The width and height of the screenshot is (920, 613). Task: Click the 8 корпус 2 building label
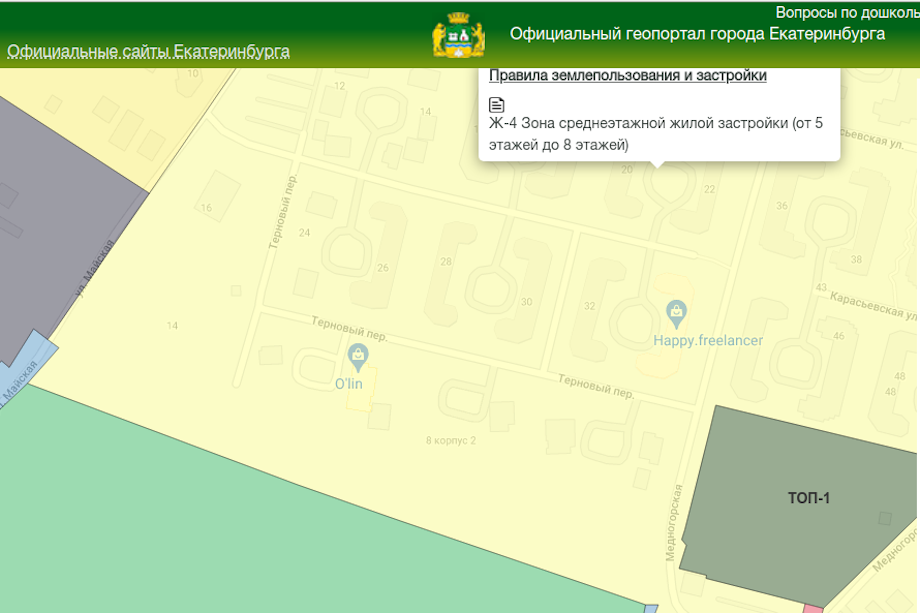coord(451,440)
